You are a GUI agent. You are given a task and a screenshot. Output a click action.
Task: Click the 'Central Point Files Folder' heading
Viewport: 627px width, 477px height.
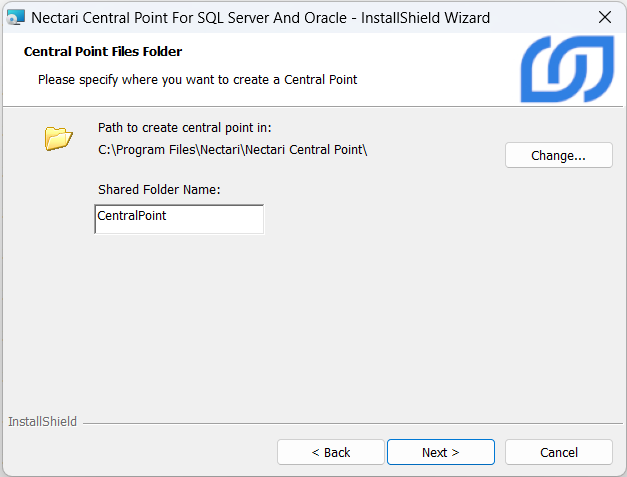(102, 51)
